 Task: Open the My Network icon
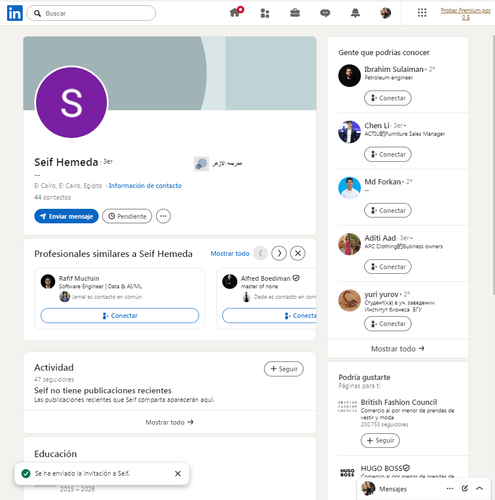coord(265,13)
